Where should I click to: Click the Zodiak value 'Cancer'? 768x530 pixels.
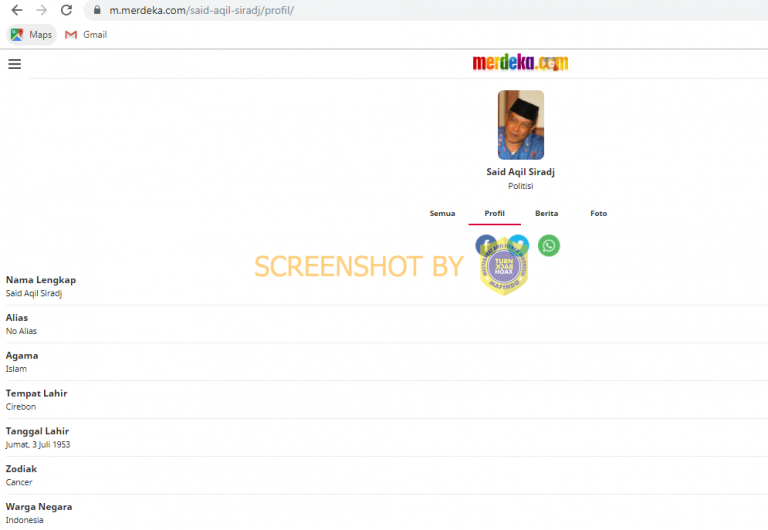19,482
